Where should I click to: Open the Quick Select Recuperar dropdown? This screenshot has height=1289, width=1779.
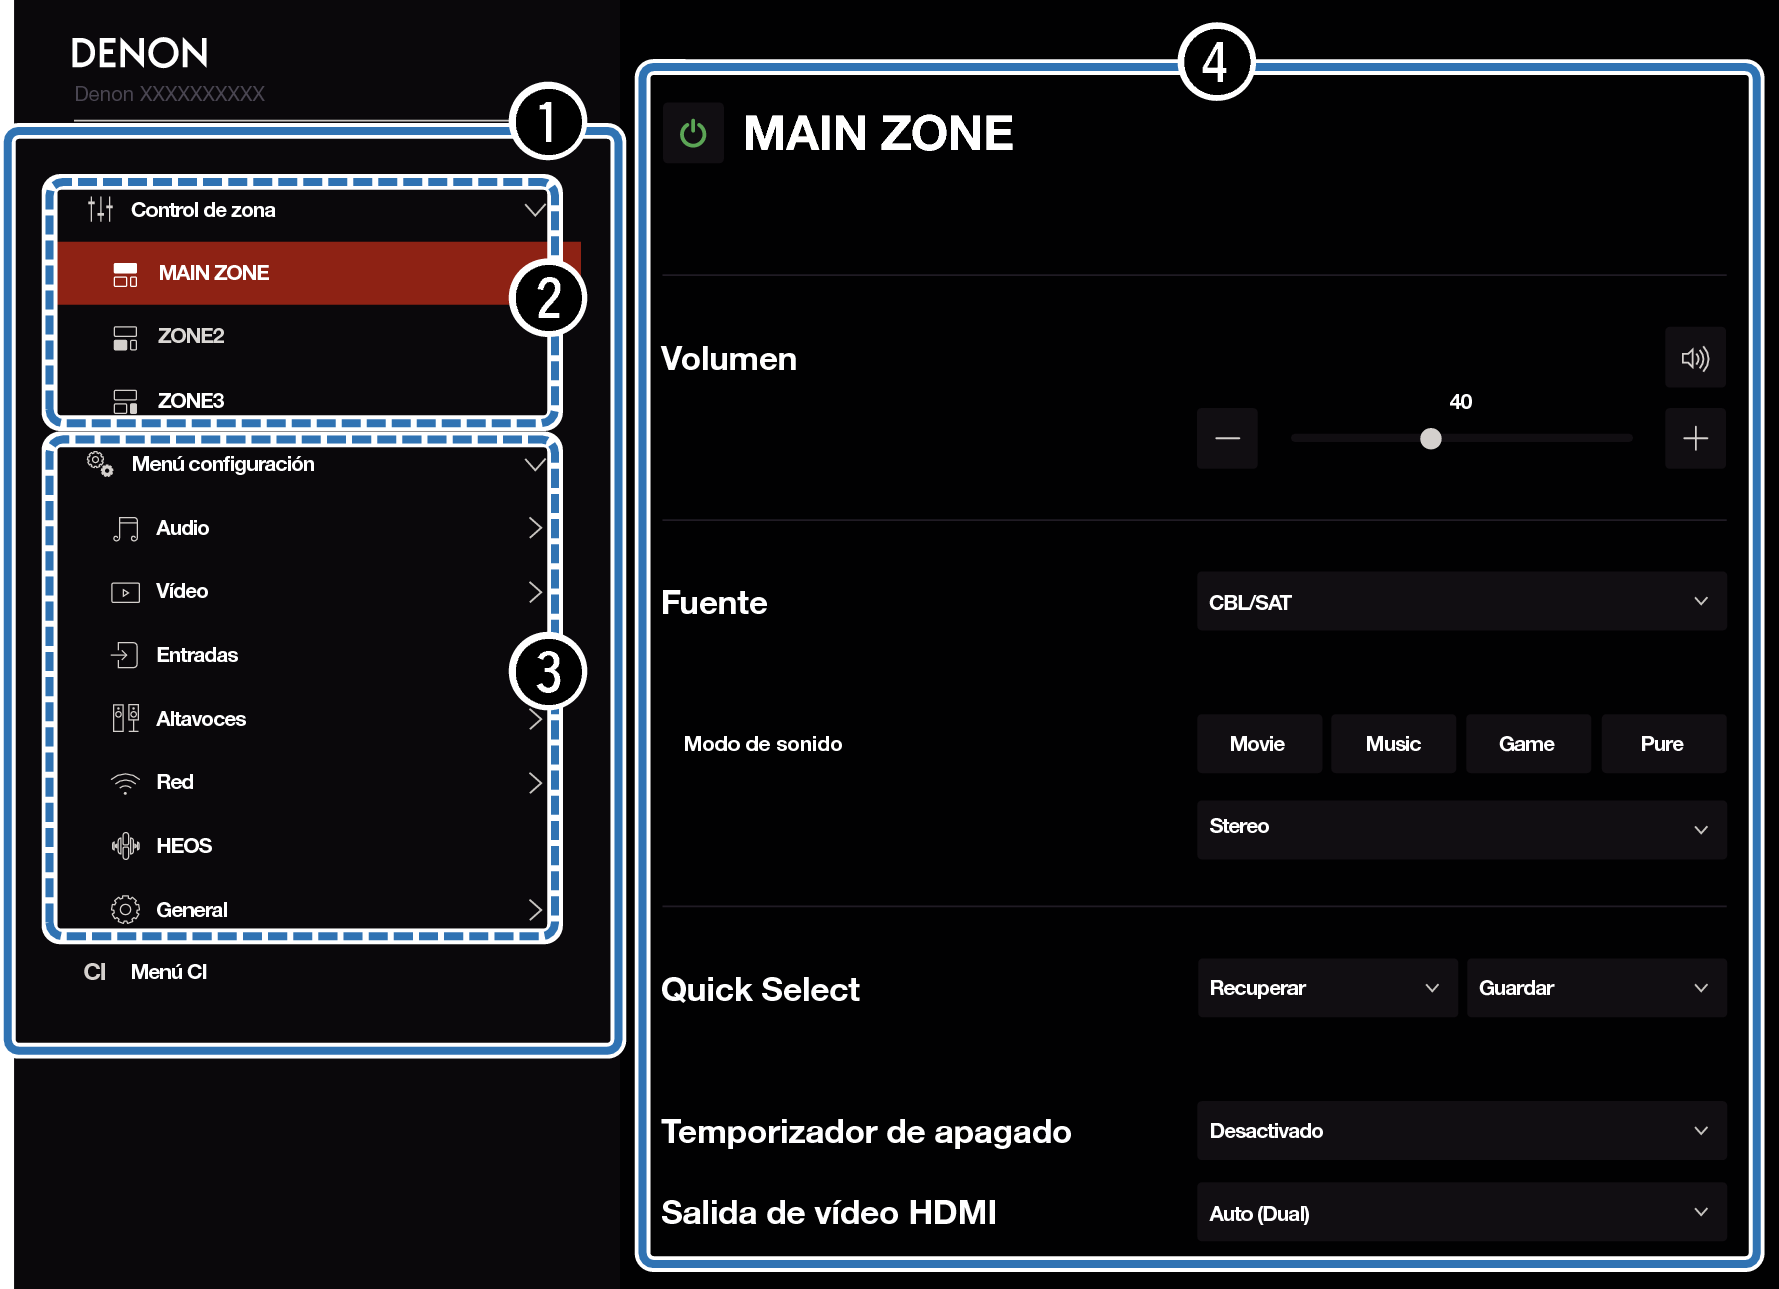pyautogui.click(x=1327, y=988)
